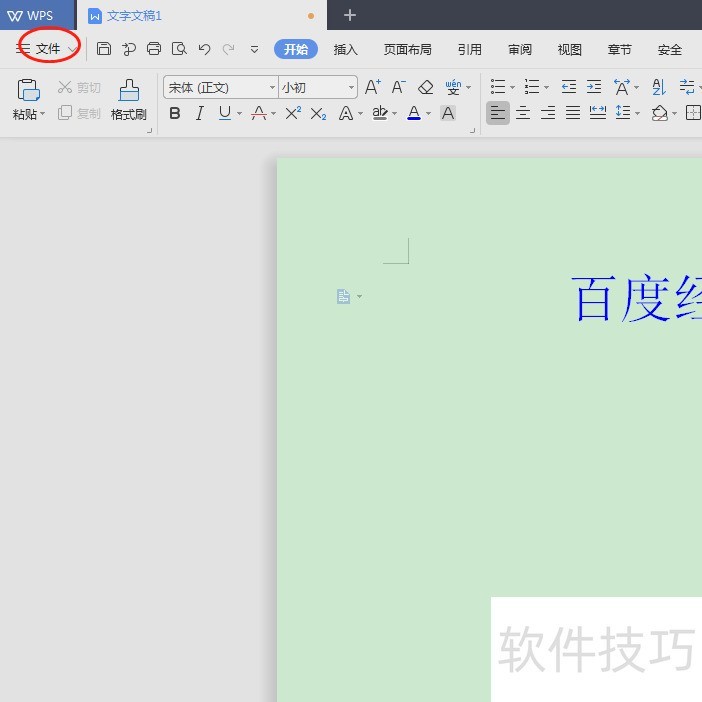Click the distributed alignment icon

(598, 113)
